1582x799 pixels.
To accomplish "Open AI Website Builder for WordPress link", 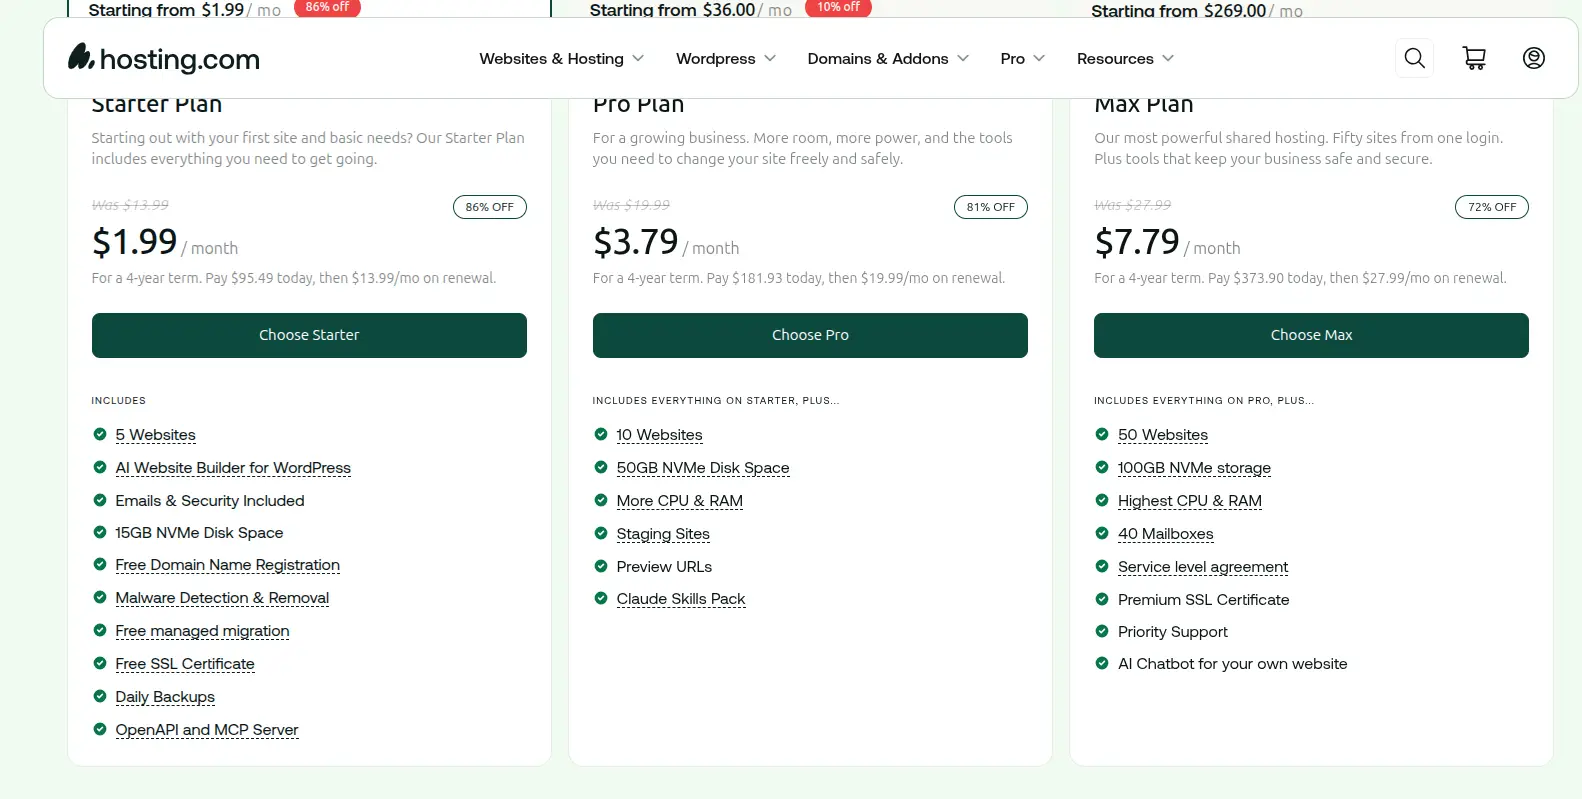I will pos(233,468).
